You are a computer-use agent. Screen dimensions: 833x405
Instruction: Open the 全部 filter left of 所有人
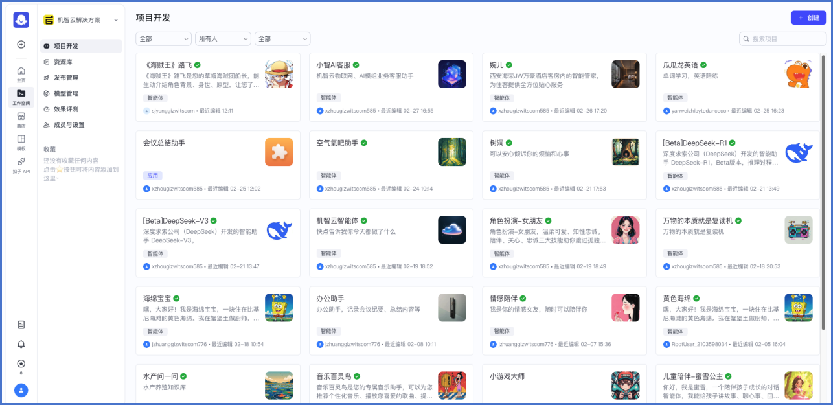tap(164, 39)
